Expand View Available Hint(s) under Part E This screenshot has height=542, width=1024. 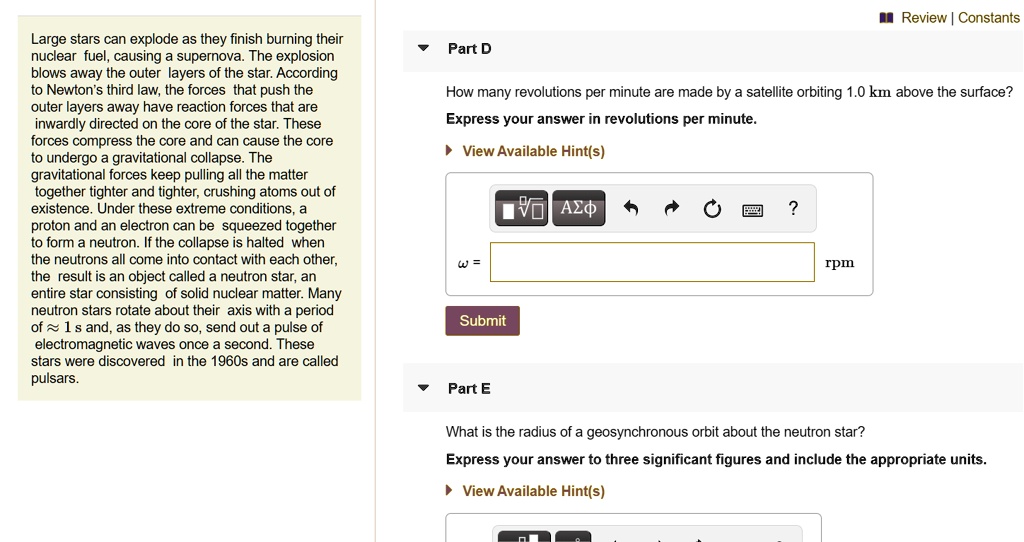(526, 491)
